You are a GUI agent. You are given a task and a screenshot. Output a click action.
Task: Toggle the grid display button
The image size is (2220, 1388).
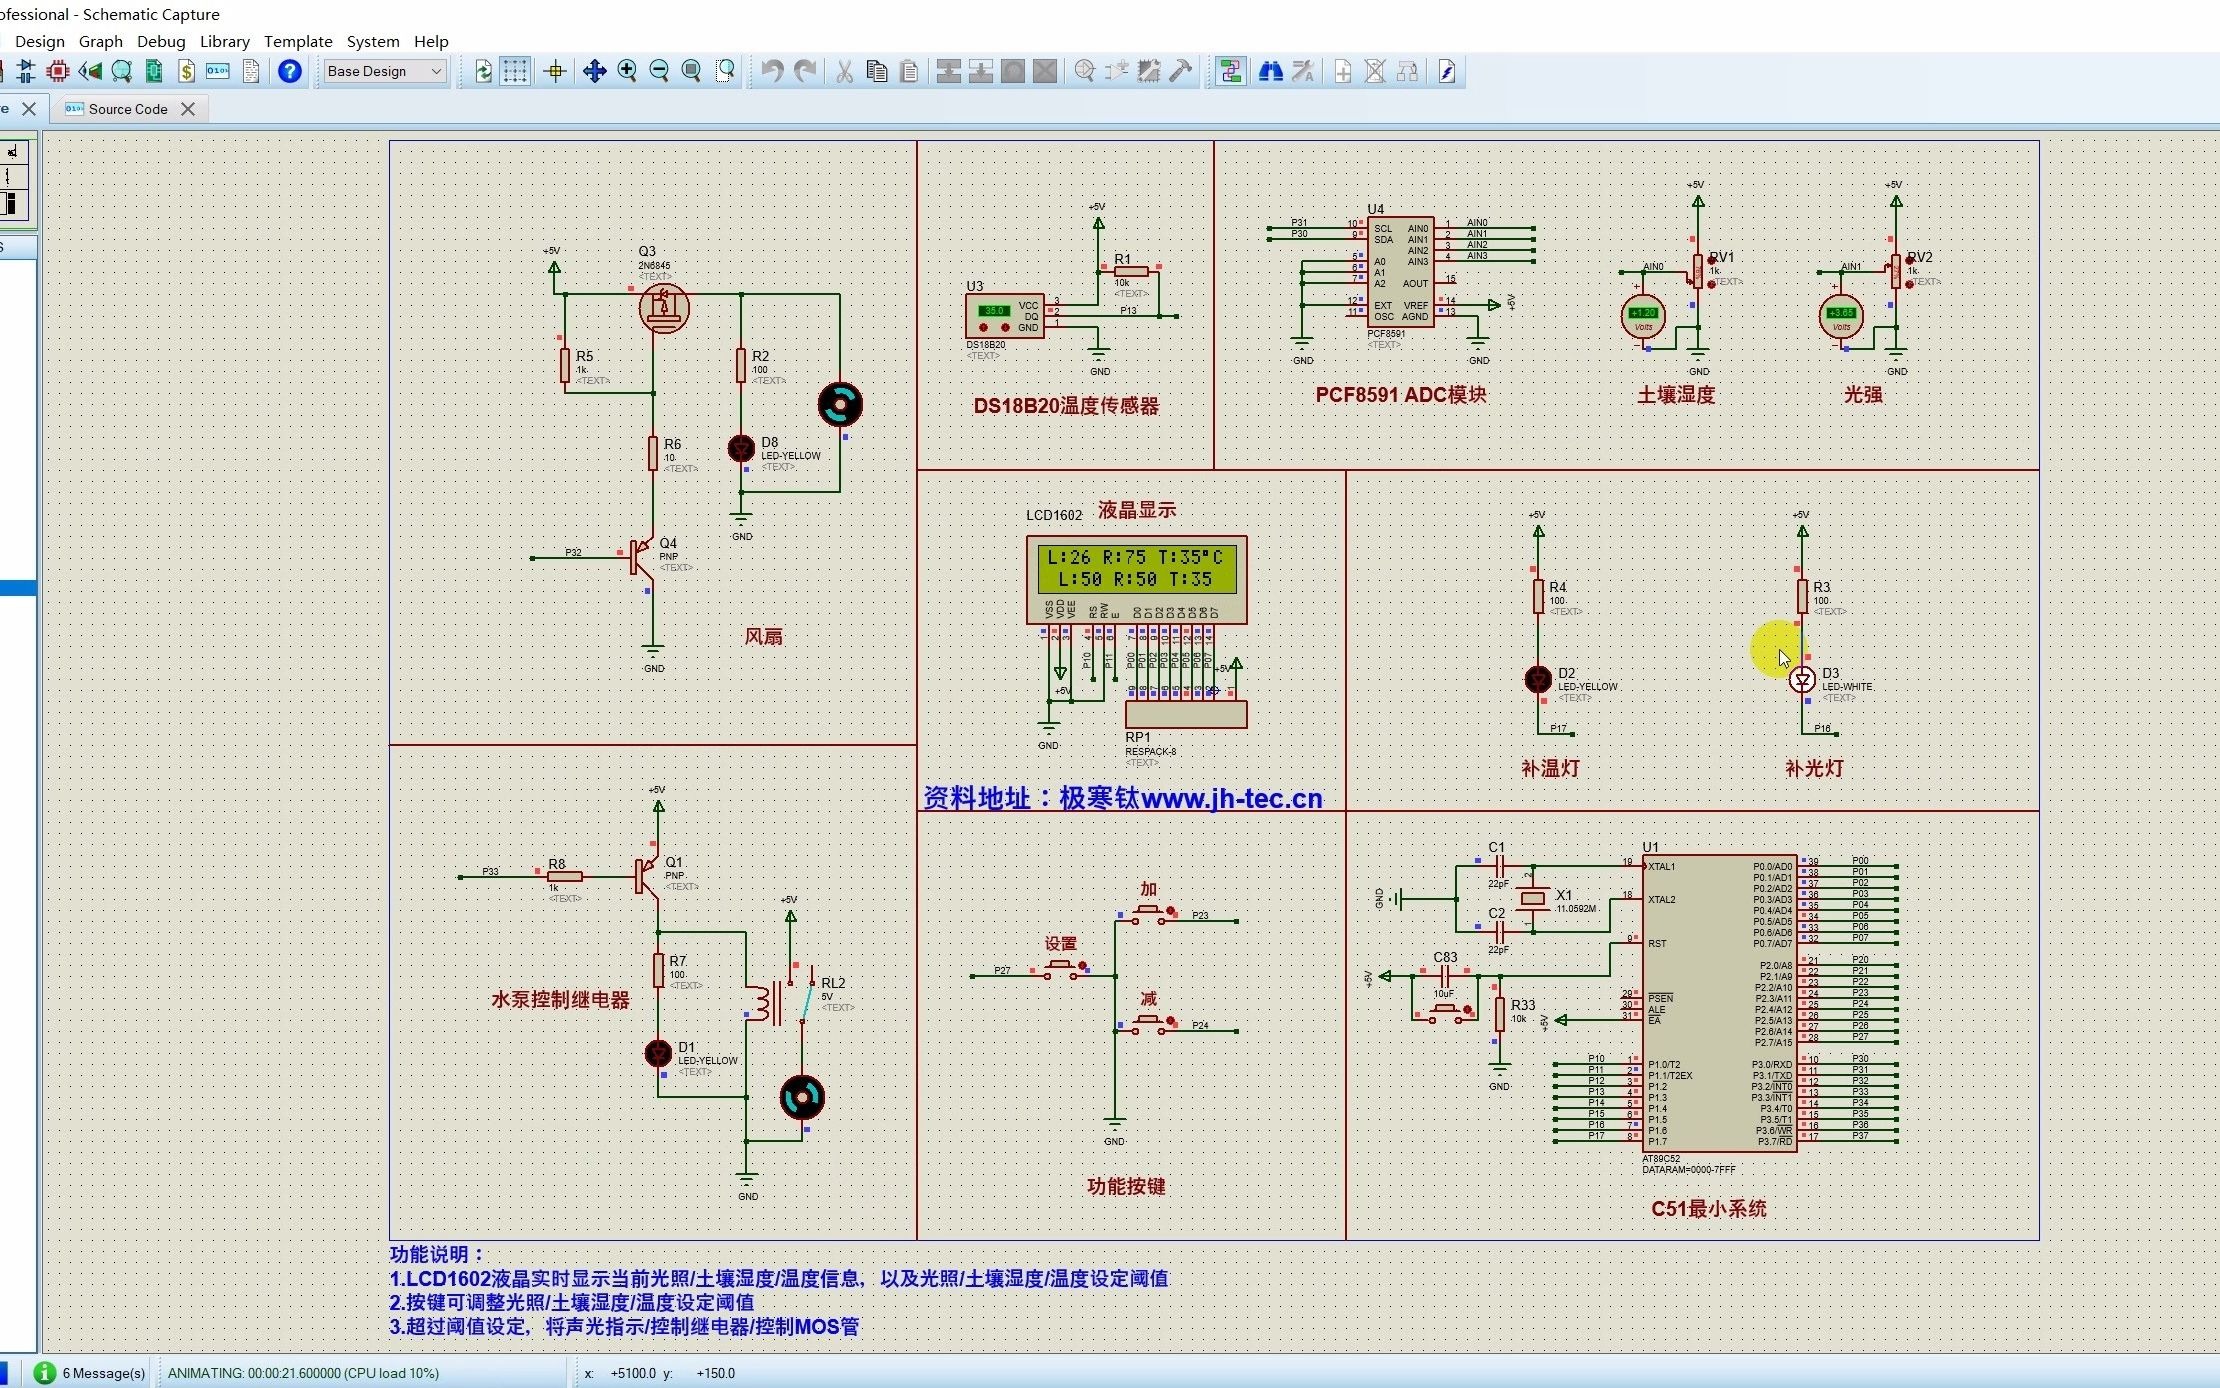[x=515, y=71]
